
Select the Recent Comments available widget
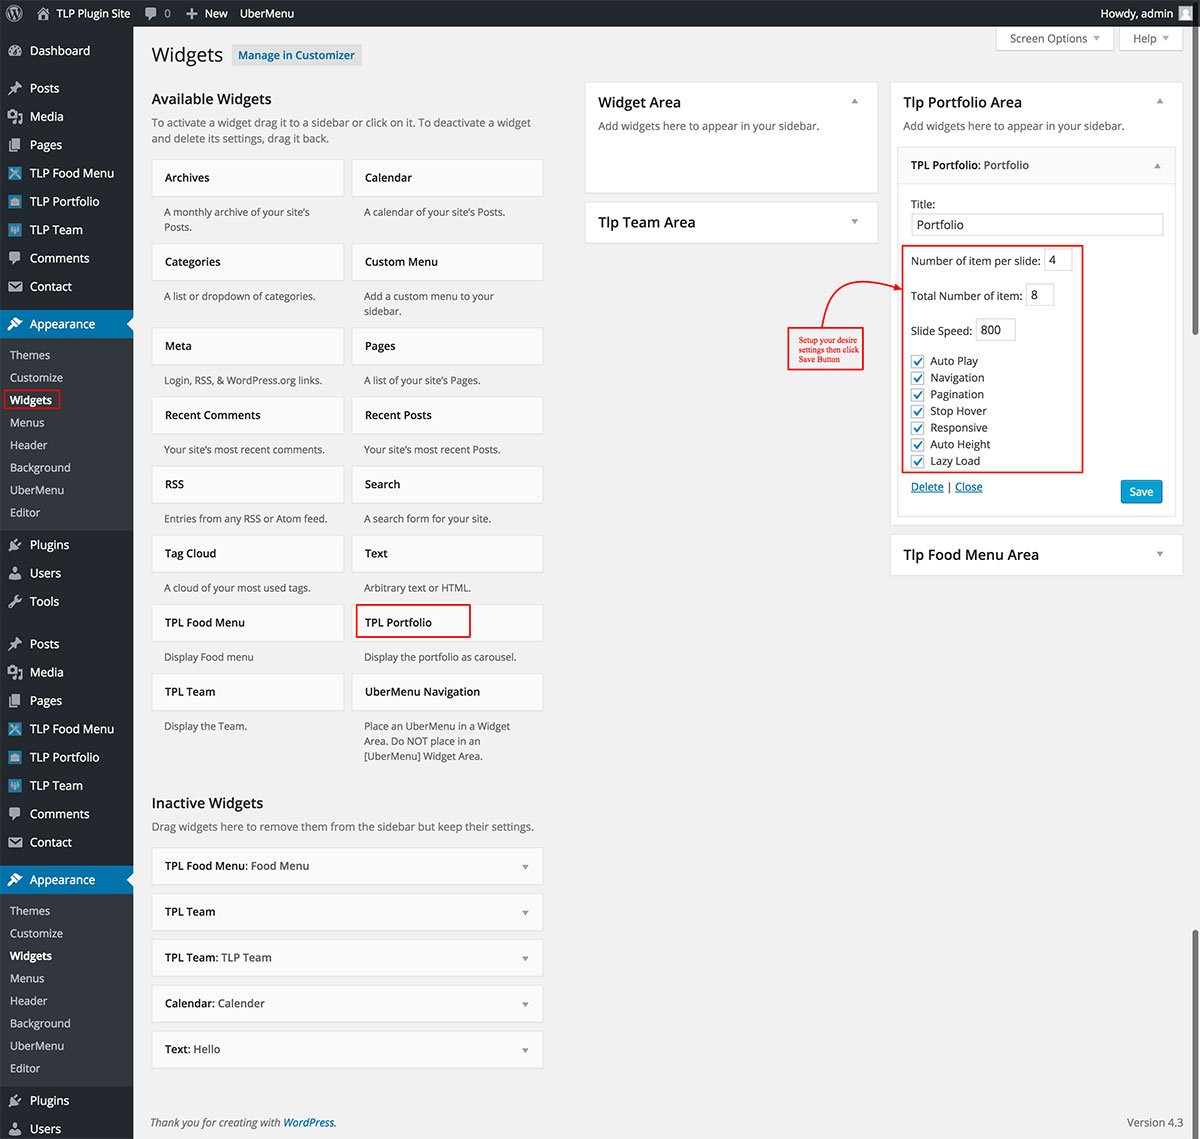click(x=247, y=415)
